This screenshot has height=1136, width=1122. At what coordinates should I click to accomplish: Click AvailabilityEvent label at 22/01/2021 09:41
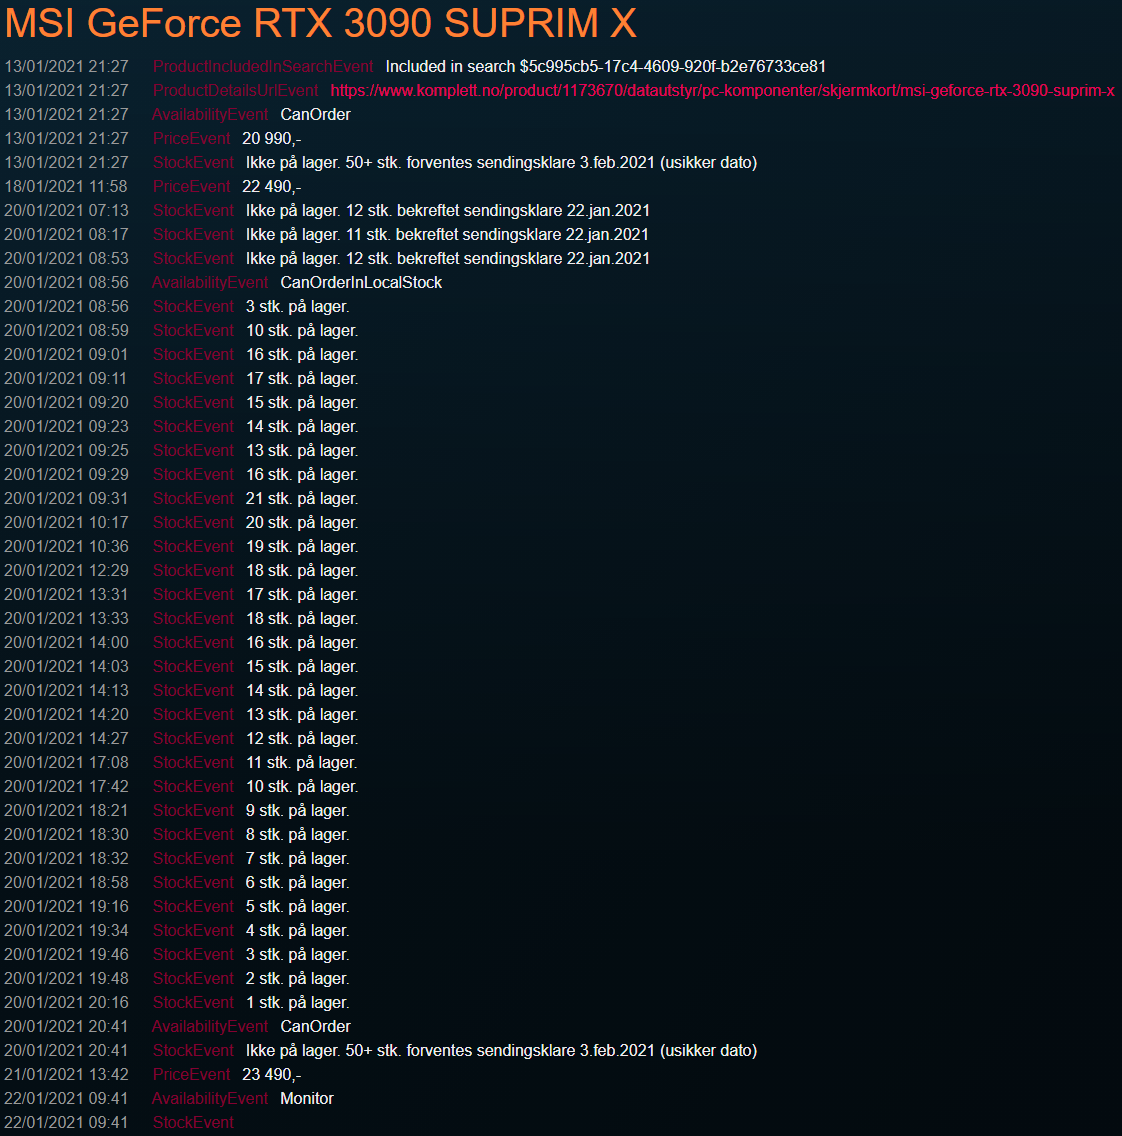(210, 1098)
